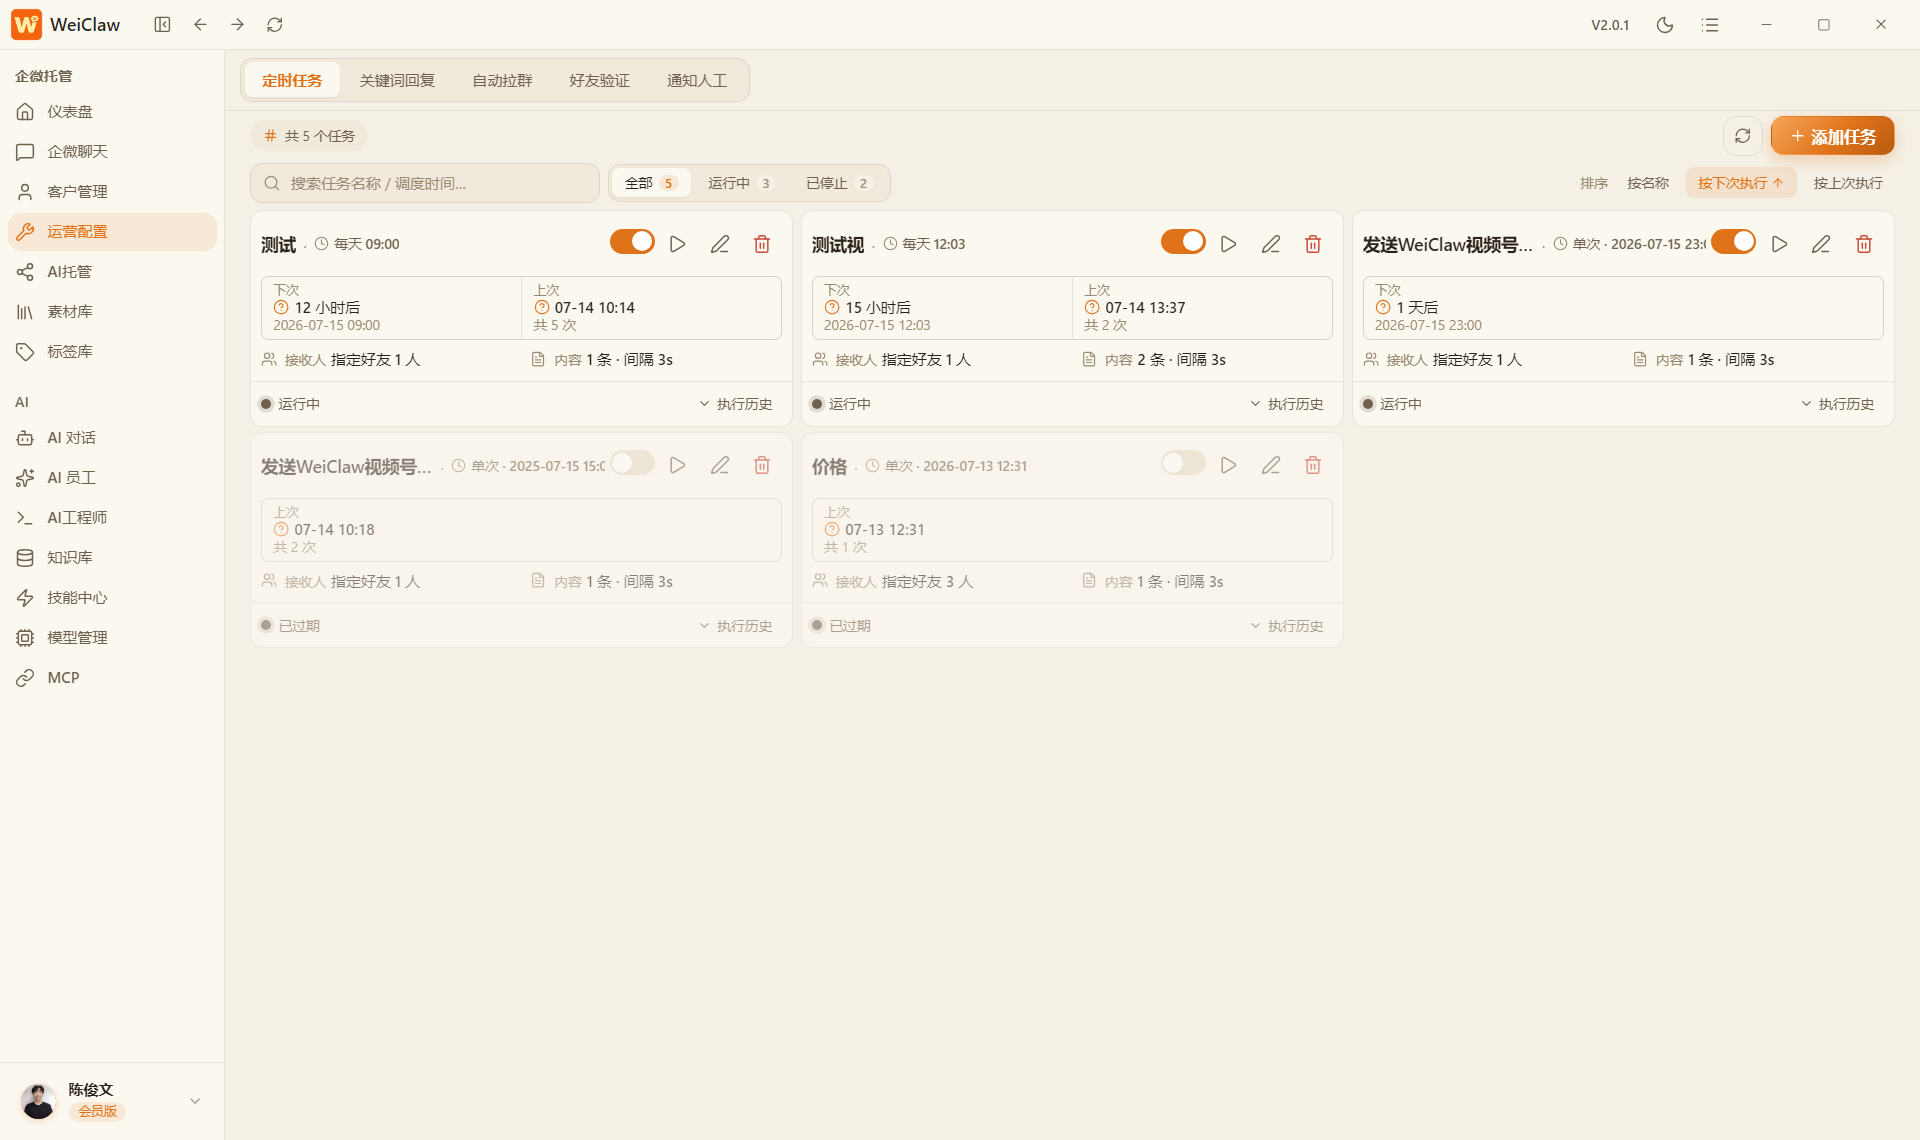Expand 执行历史 for 测试 task
The height and width of the screenshot is (1140, 1920).
(735, 404)
